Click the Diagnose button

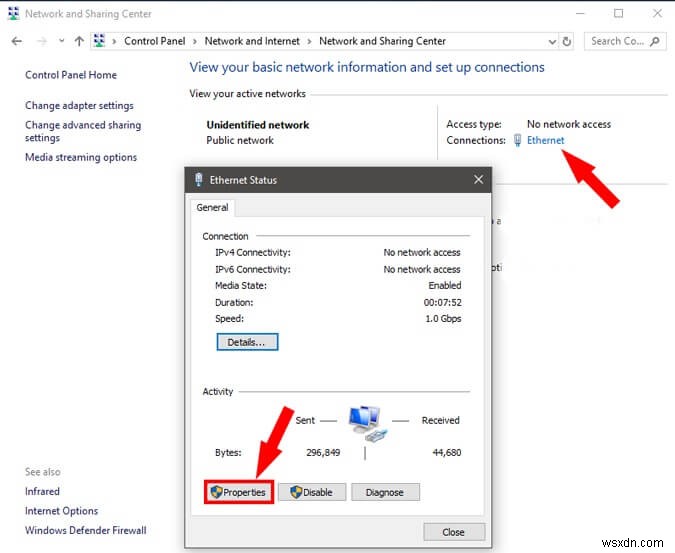[385, 492]
